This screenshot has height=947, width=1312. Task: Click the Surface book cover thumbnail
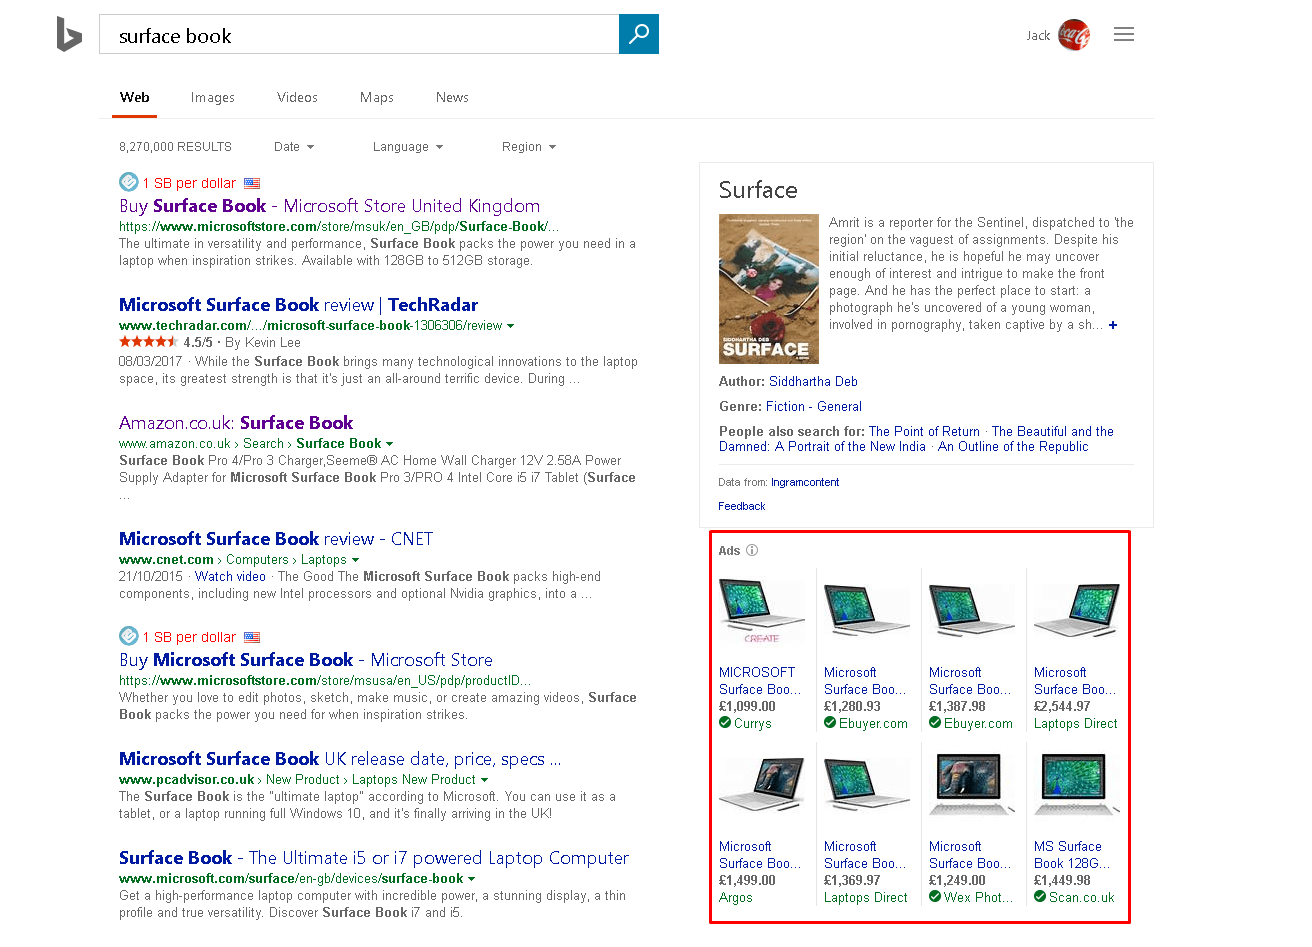click(769, 289)
